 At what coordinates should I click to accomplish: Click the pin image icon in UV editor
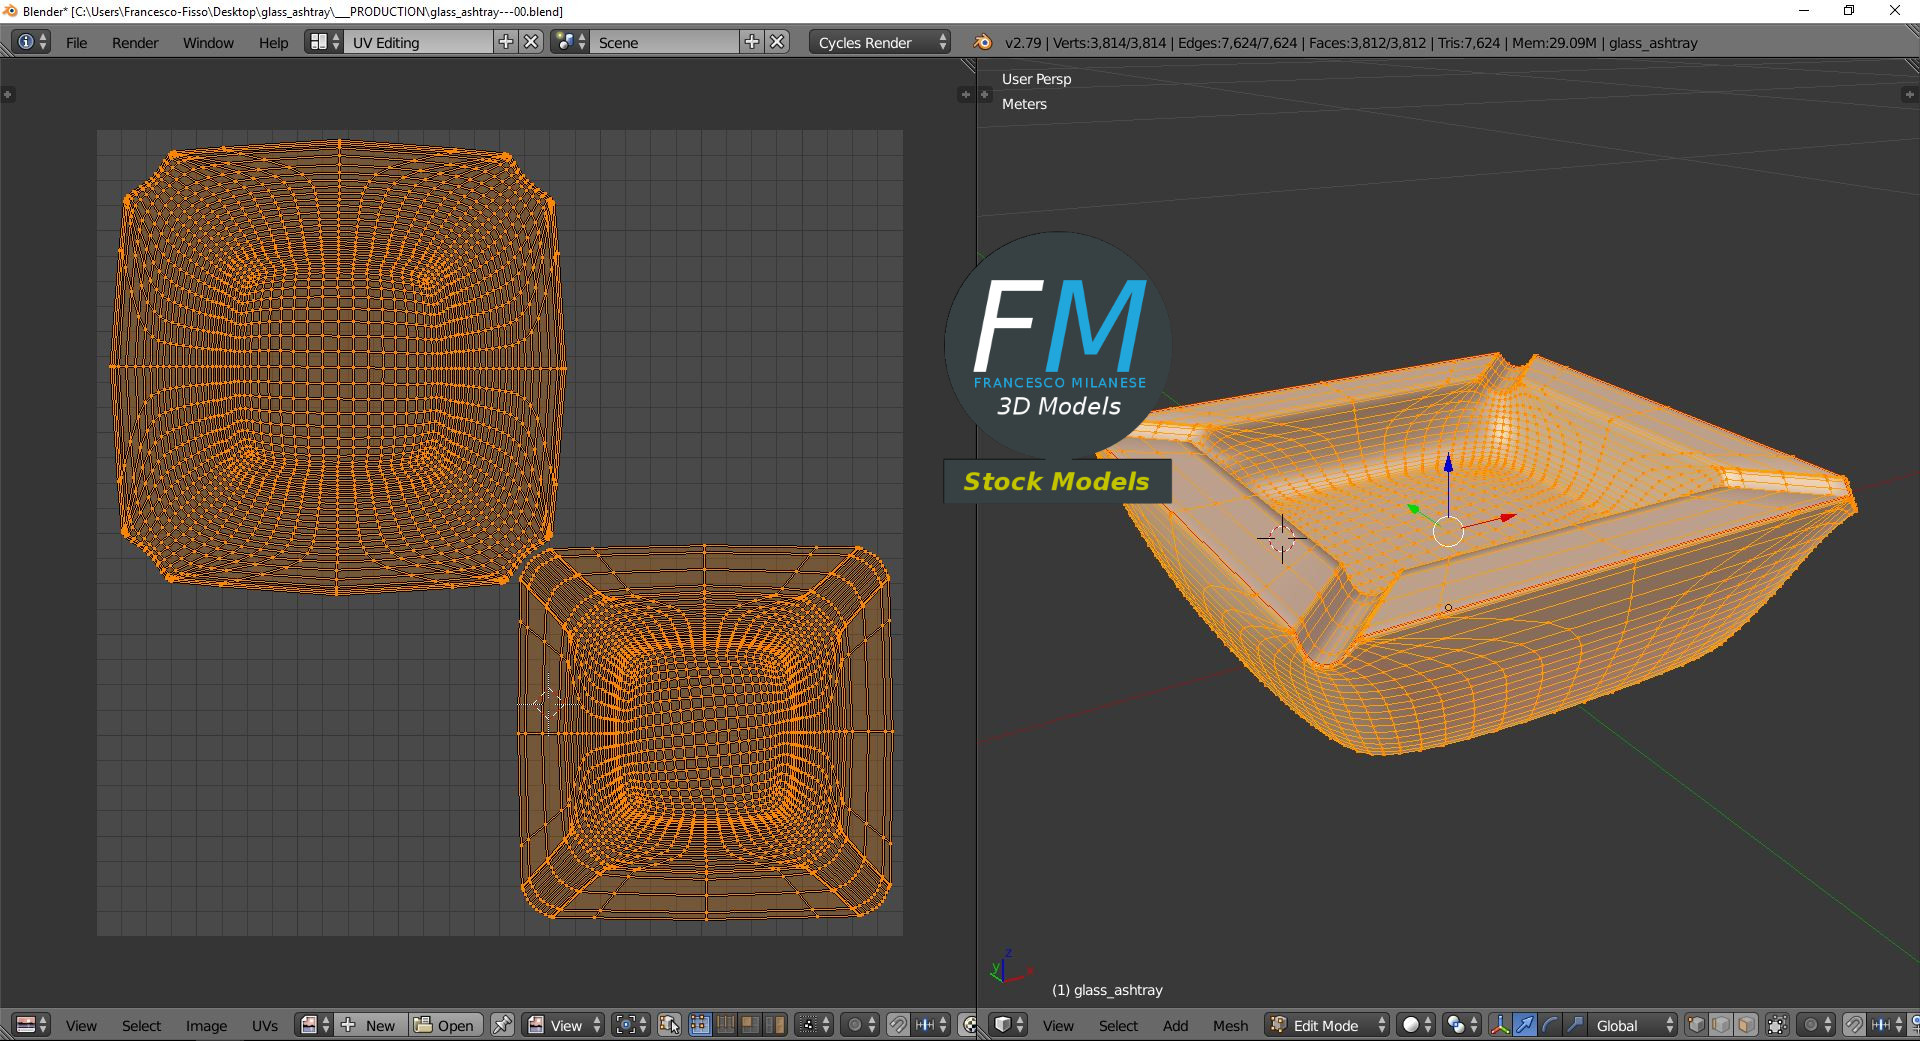pos(502,1025)
